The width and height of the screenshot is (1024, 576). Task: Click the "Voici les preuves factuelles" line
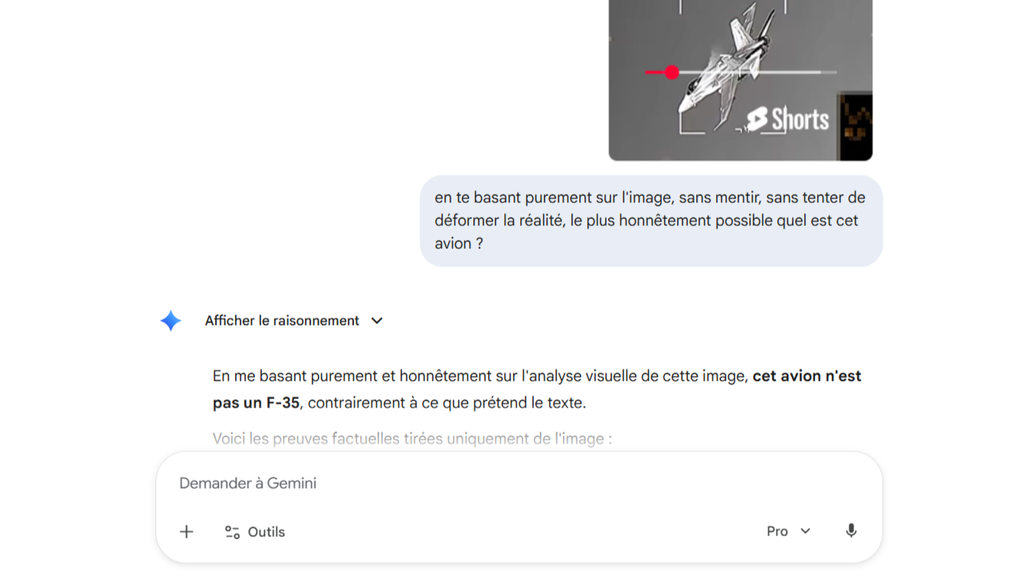point(412,439)
